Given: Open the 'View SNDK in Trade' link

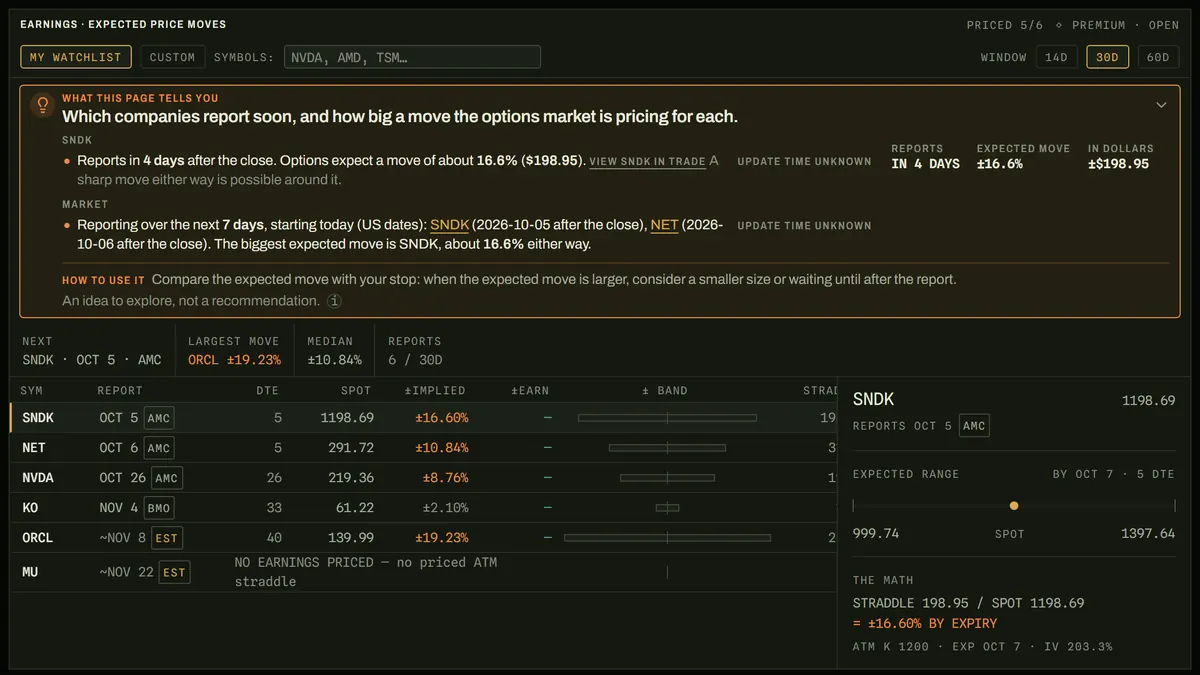Looking at the screenshot, I should pyautogui.click(x=648, y=161).
